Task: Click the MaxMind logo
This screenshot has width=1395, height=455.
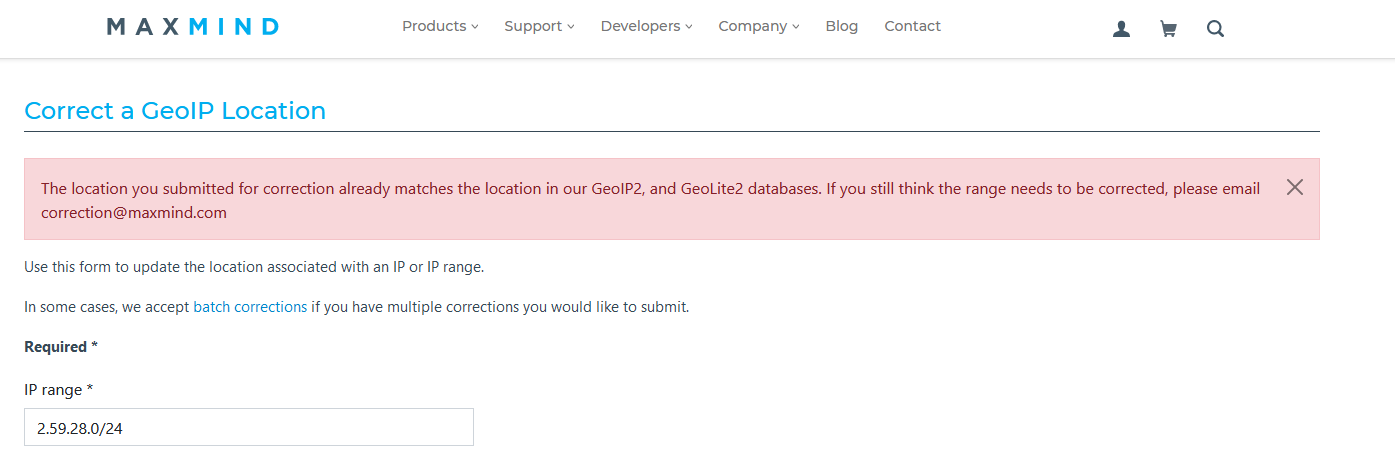Action: [x=192, y=27]
